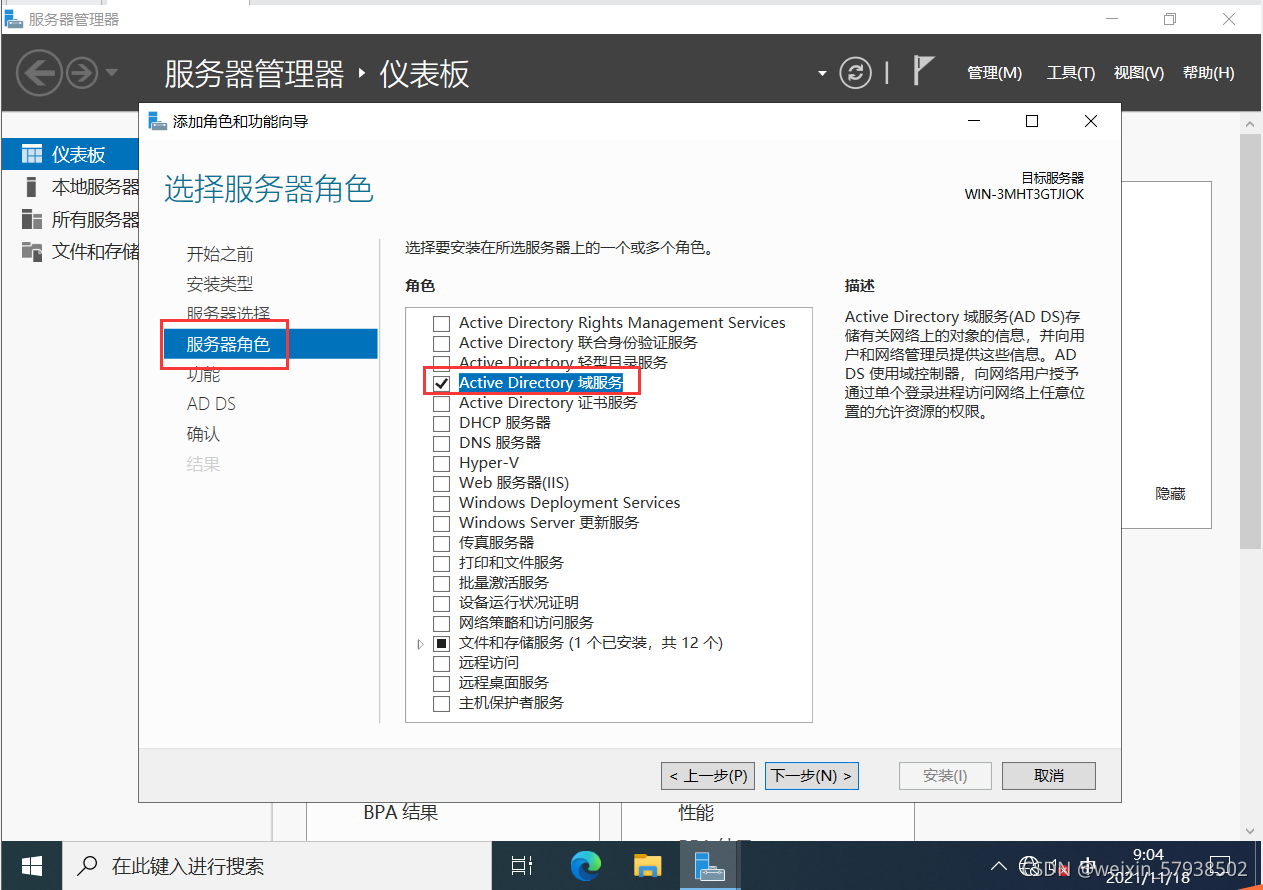Open the 帮助(H) menu
This screenshot has height=890, width=1263.
(1208, 73)
